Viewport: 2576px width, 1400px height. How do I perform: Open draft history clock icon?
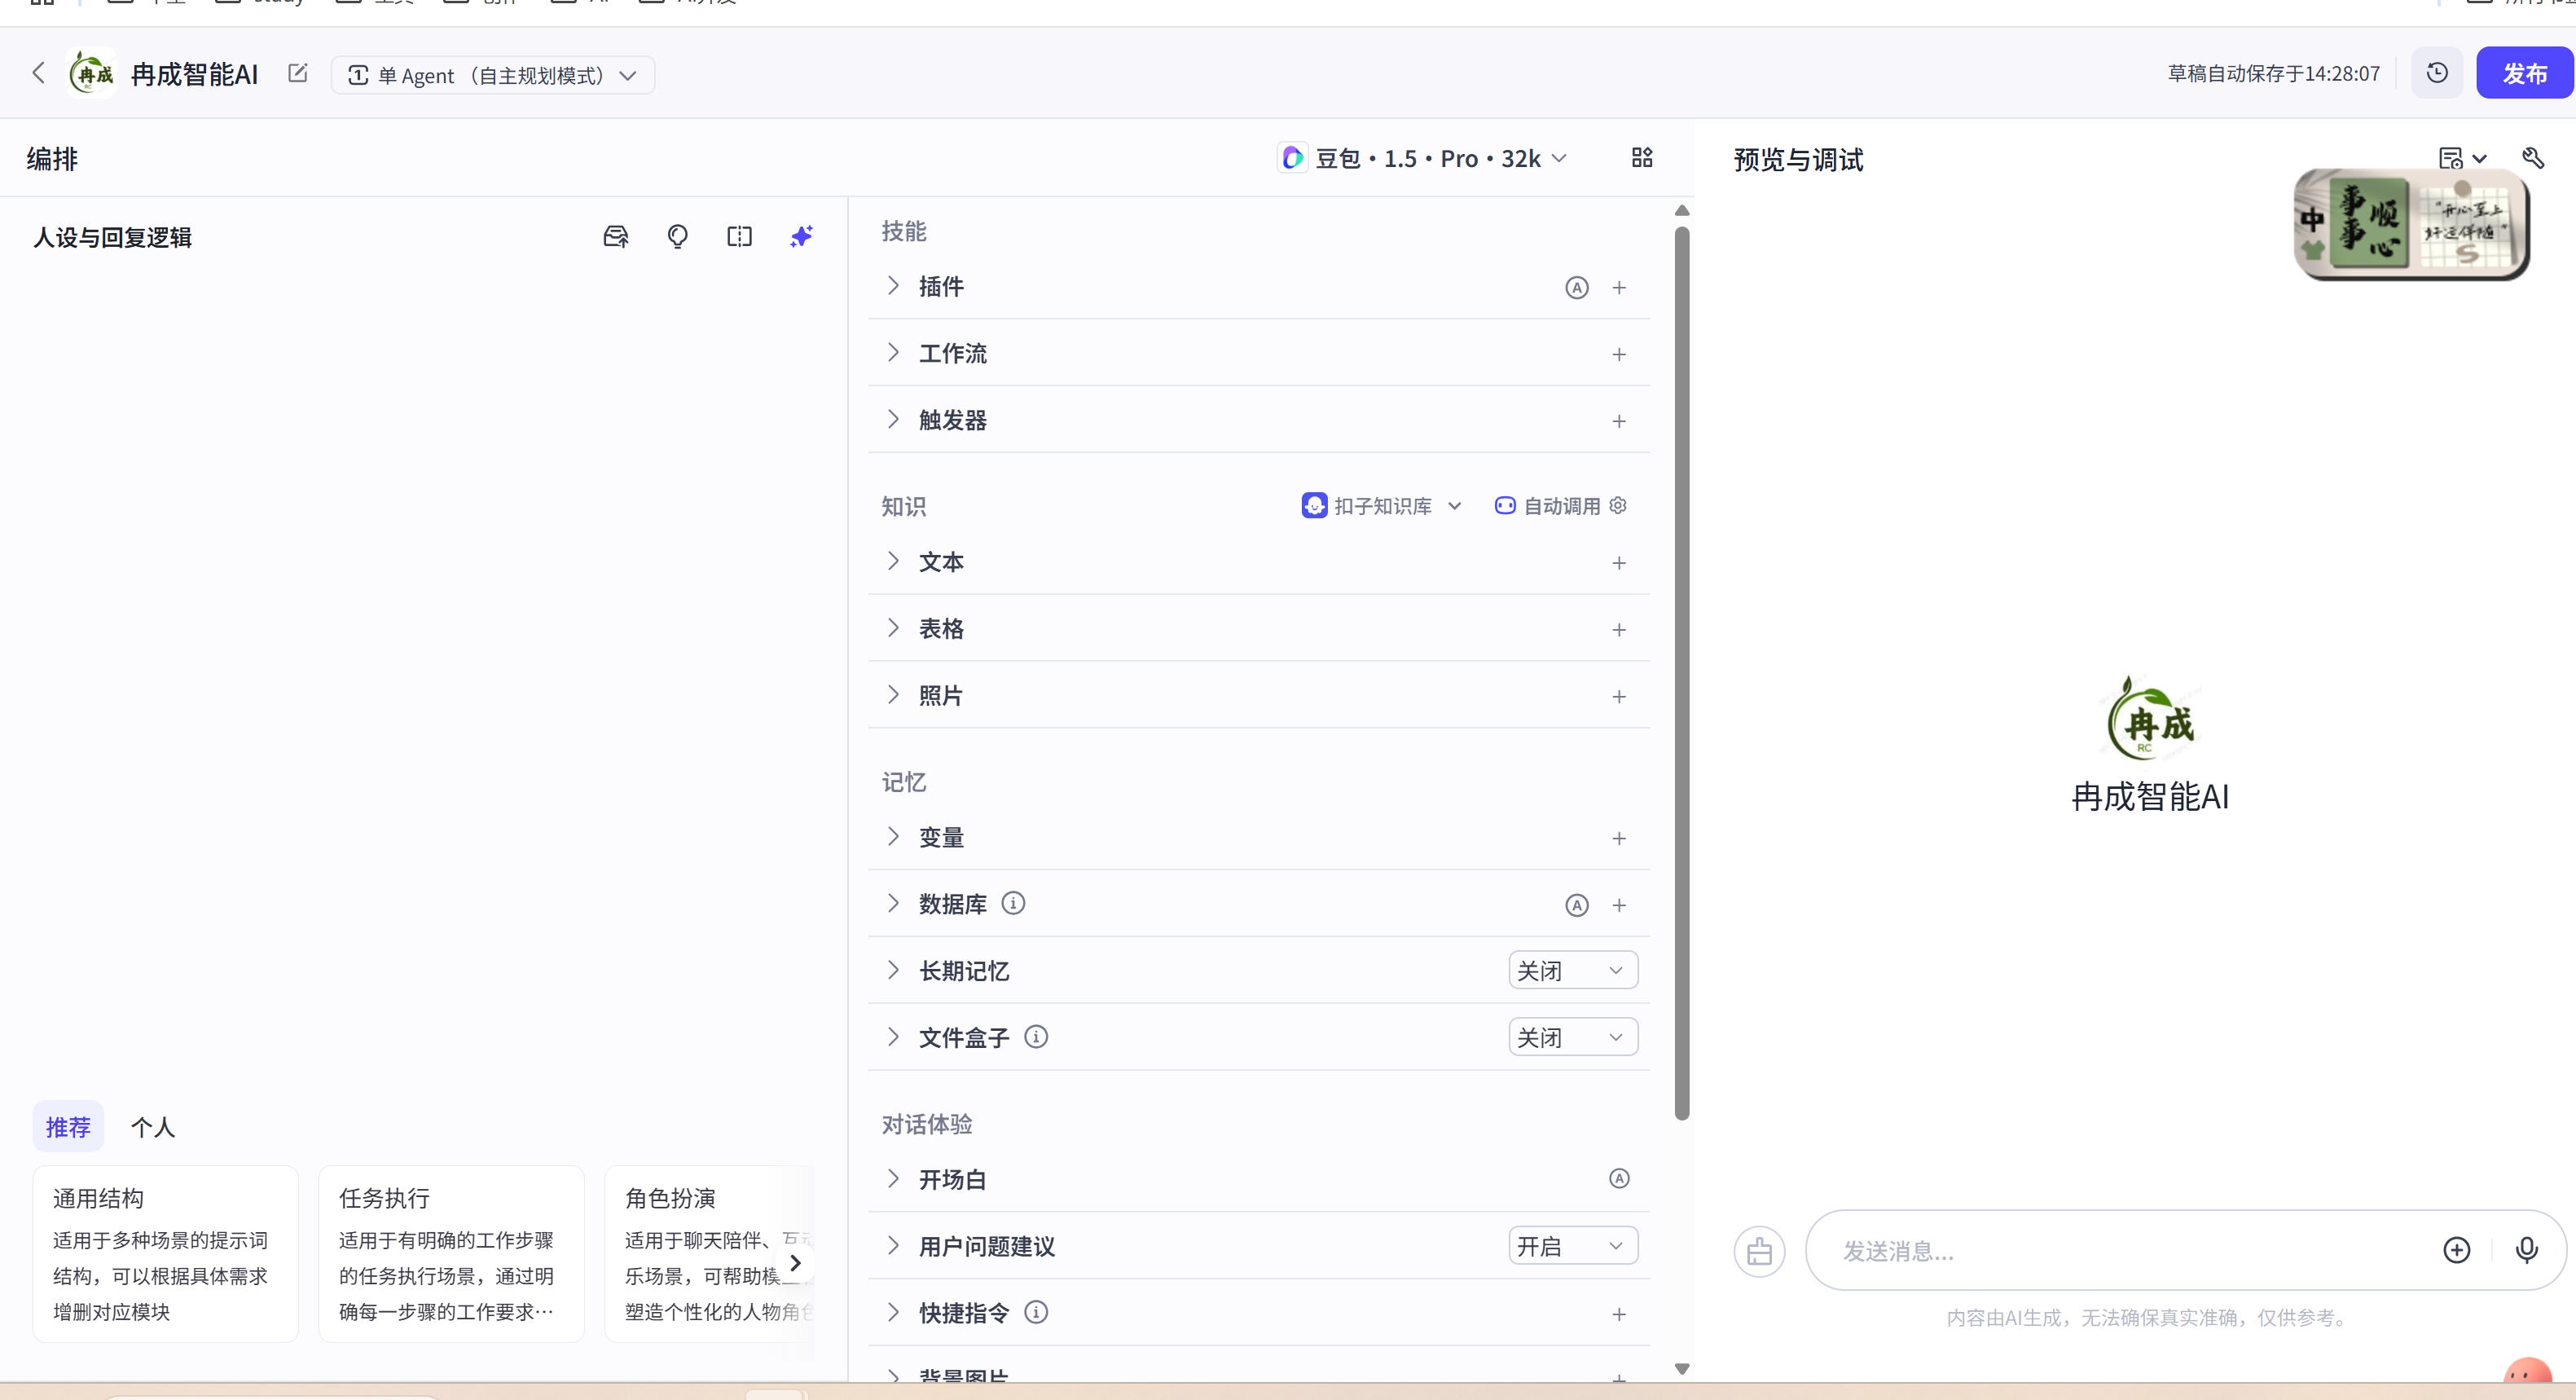coord(2437,73)
